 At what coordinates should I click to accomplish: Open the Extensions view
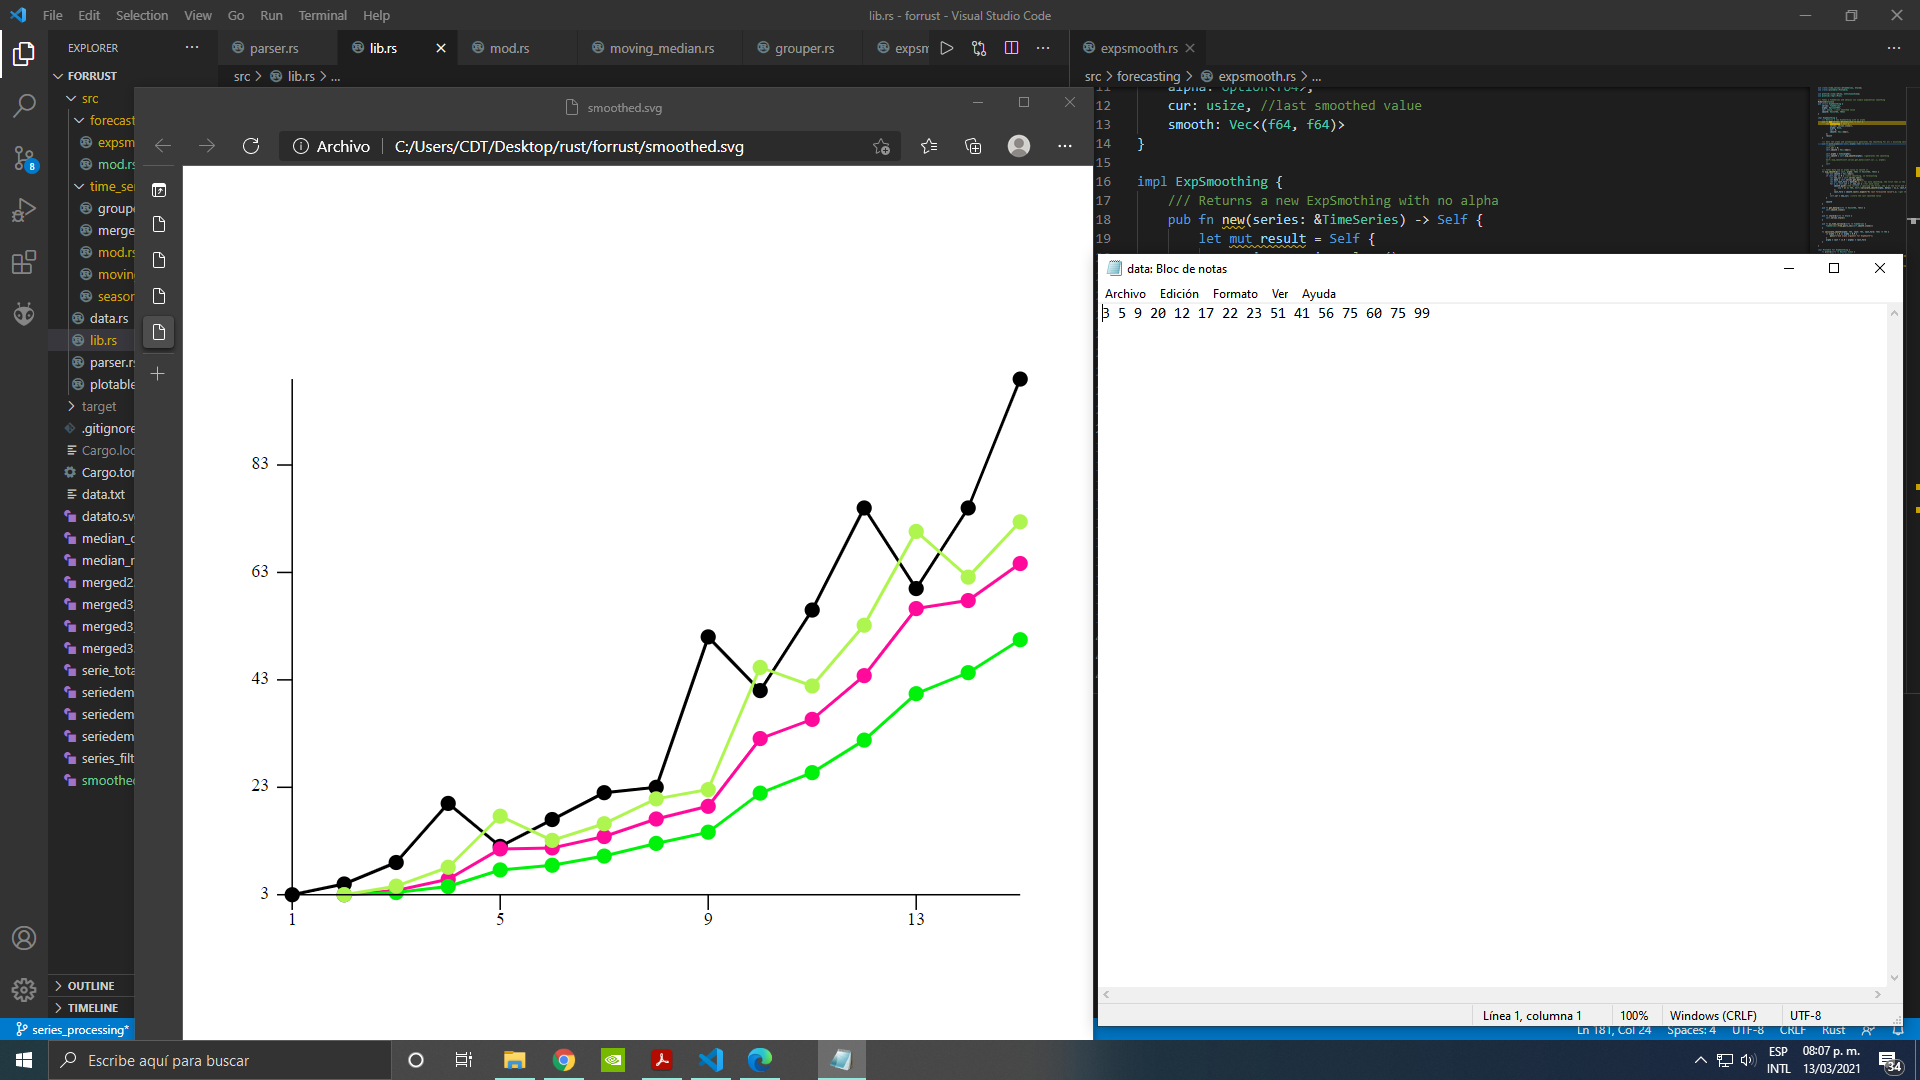click(24, 263)
